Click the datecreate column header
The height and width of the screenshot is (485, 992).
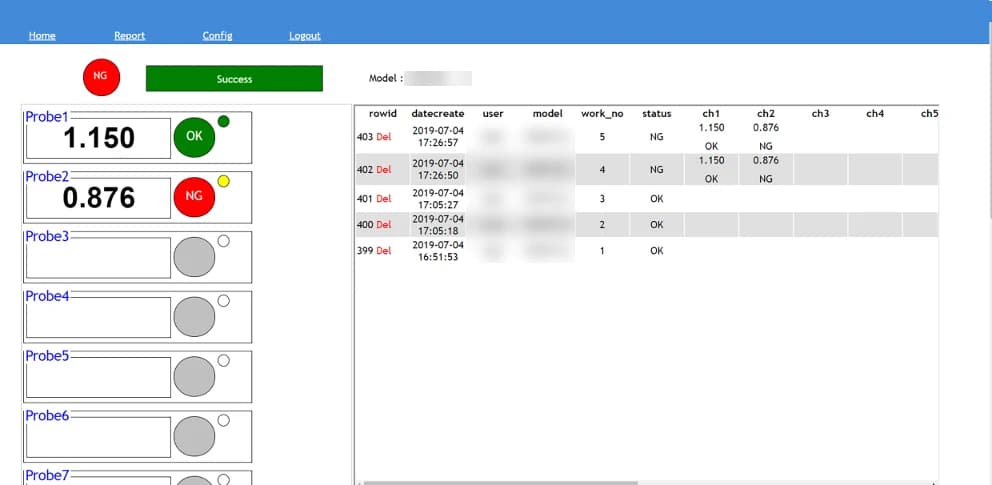coord(438,114)
